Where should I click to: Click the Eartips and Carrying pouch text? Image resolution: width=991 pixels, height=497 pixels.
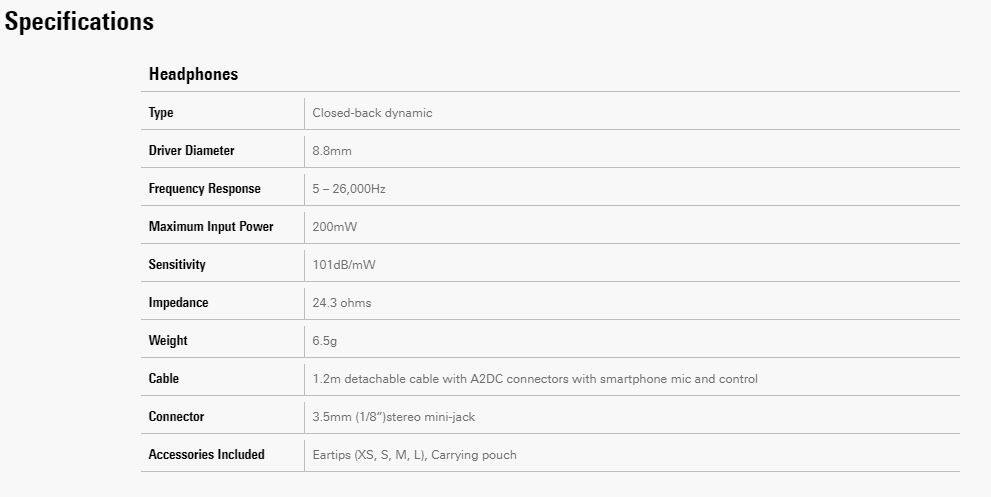(415, 455)
